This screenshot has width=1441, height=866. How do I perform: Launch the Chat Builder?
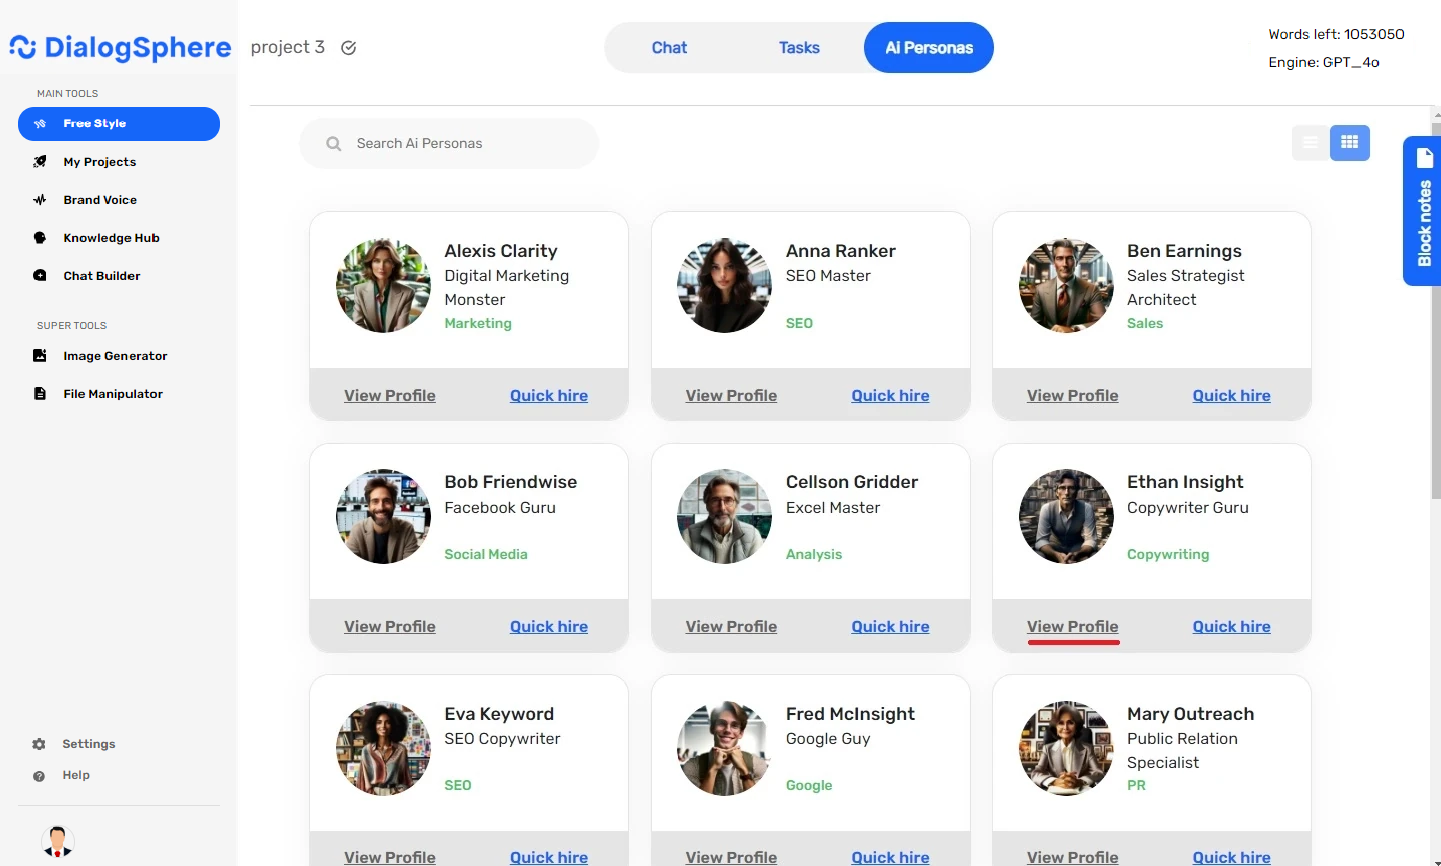click(x=99, y=275)
